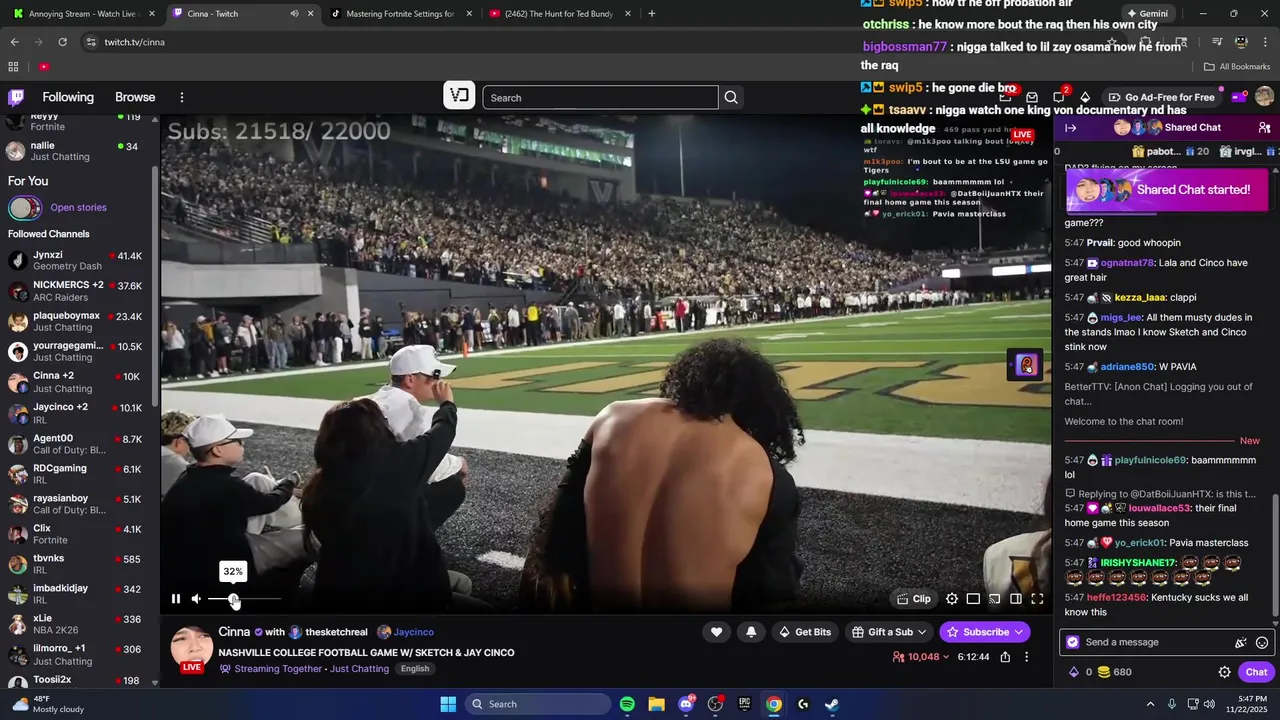Follow Cinna with the heart icon
The height and width of the screenshot is (720, 1280).
pyautogui.click(x=716, y=632)
